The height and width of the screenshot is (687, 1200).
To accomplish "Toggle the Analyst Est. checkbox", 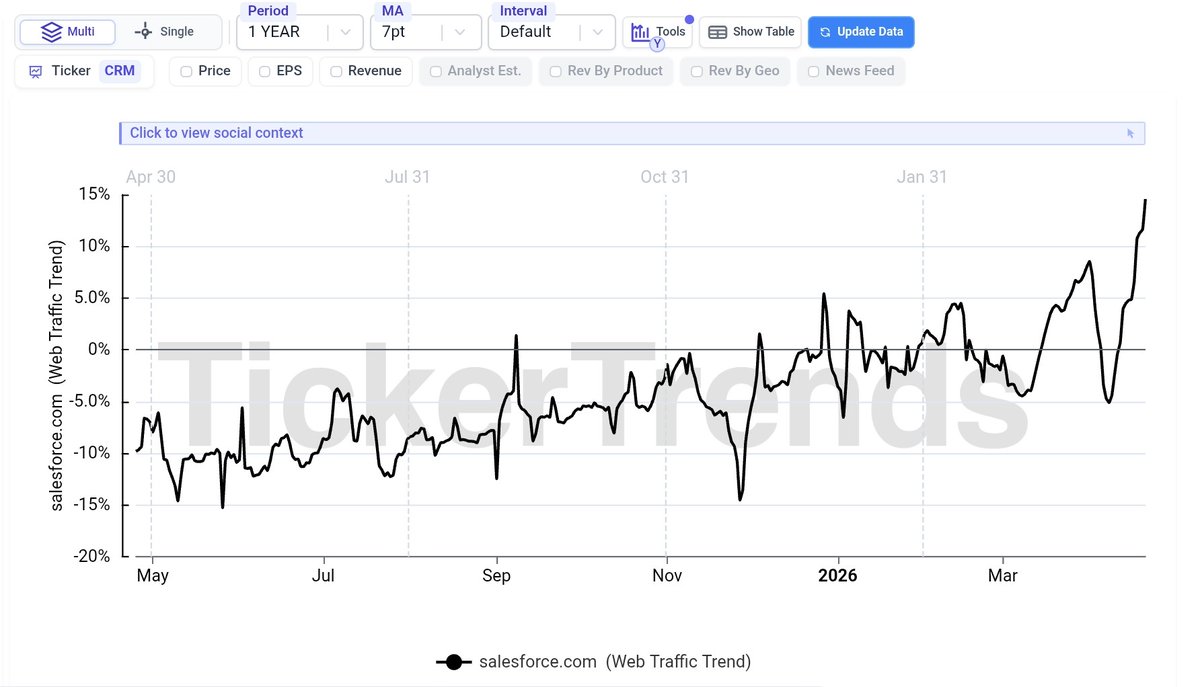I will [x=436, y=72].
